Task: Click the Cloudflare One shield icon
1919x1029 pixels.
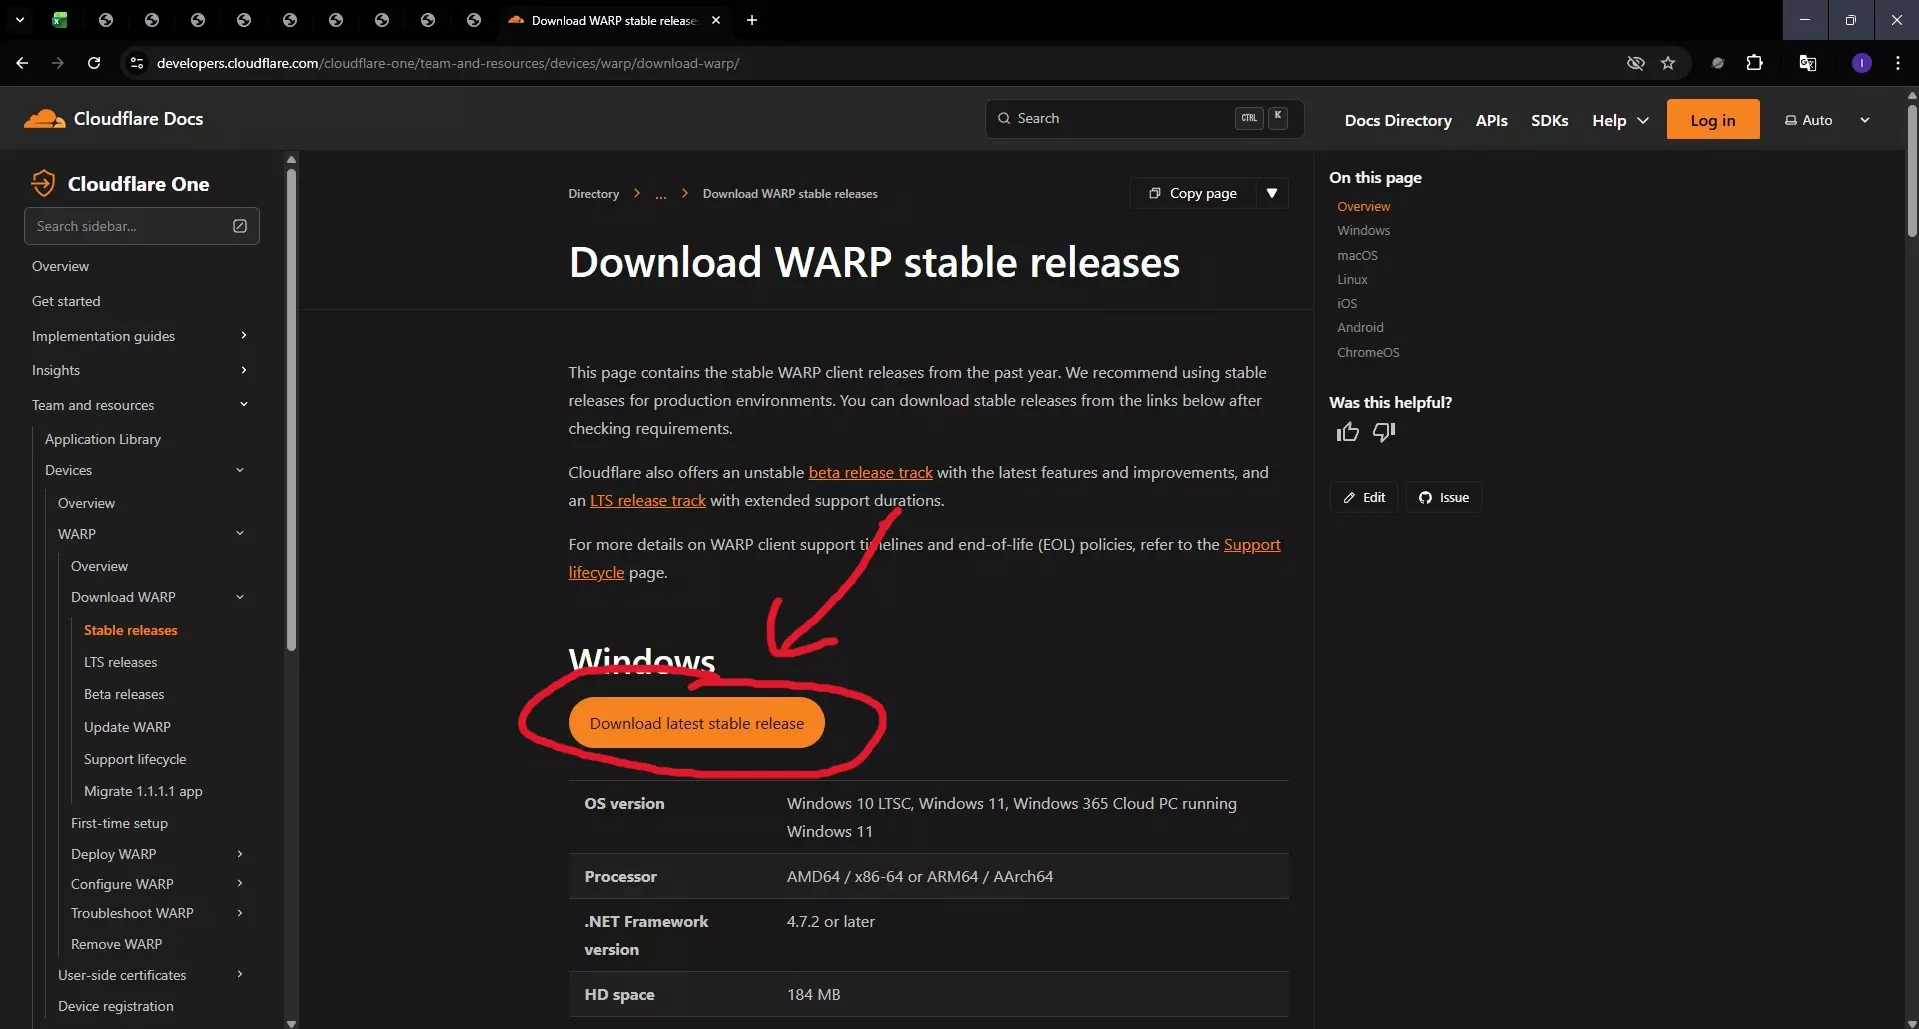Action: (43, 183)
